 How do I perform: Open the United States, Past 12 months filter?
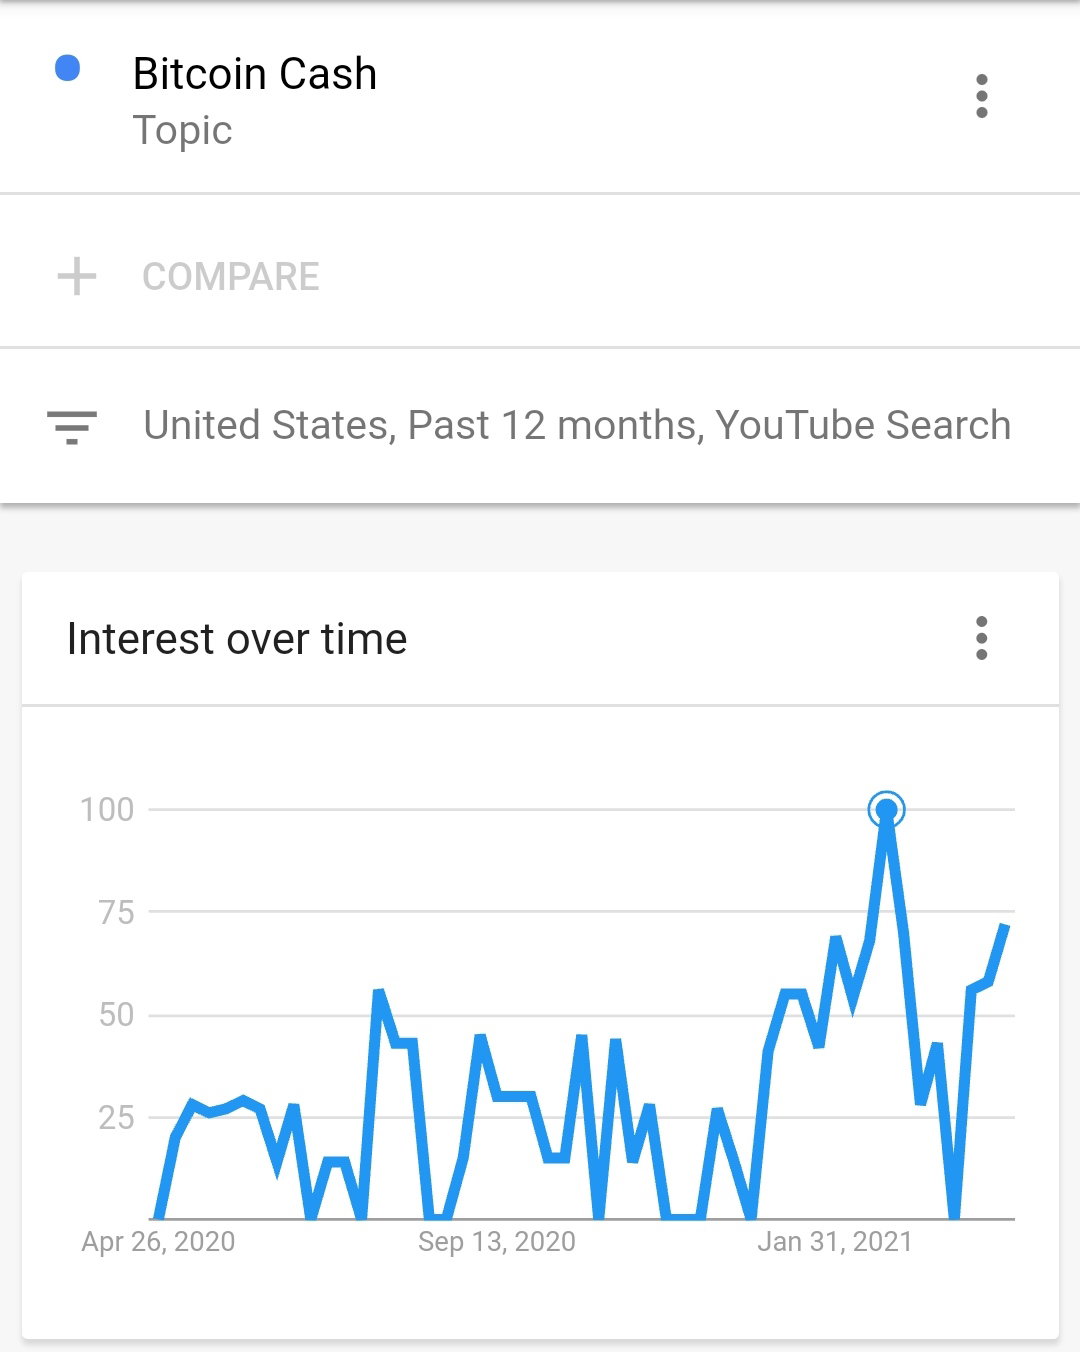pyautogui.click(x=577, y=425)
